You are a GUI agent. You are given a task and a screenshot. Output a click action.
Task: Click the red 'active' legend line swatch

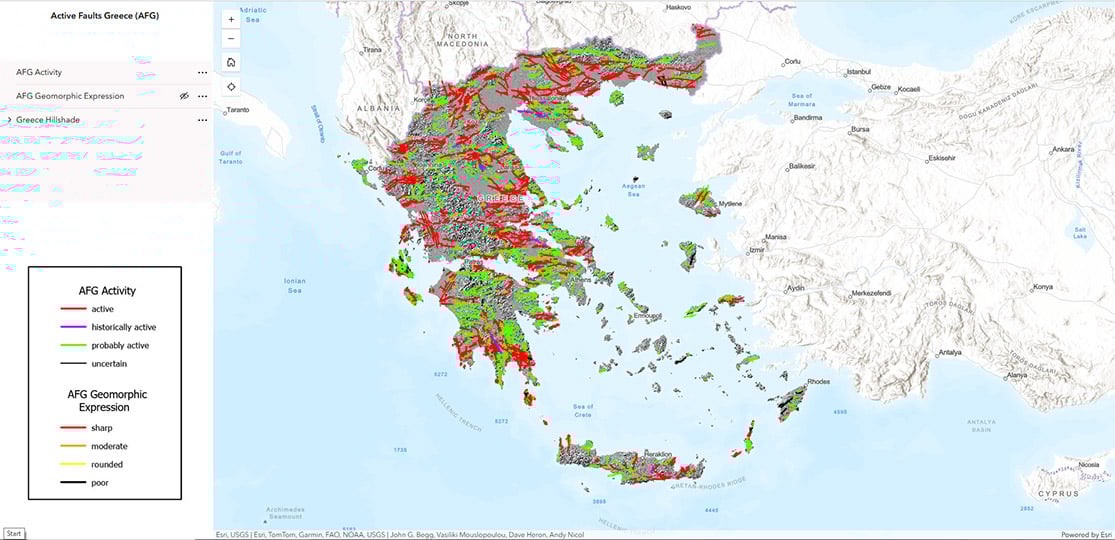pyautogui.click(x=74, y=310)
